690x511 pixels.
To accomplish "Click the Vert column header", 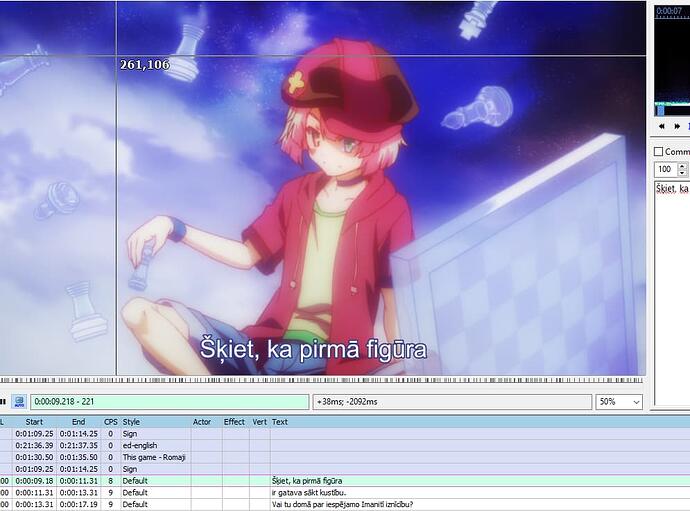I will 260,422.
